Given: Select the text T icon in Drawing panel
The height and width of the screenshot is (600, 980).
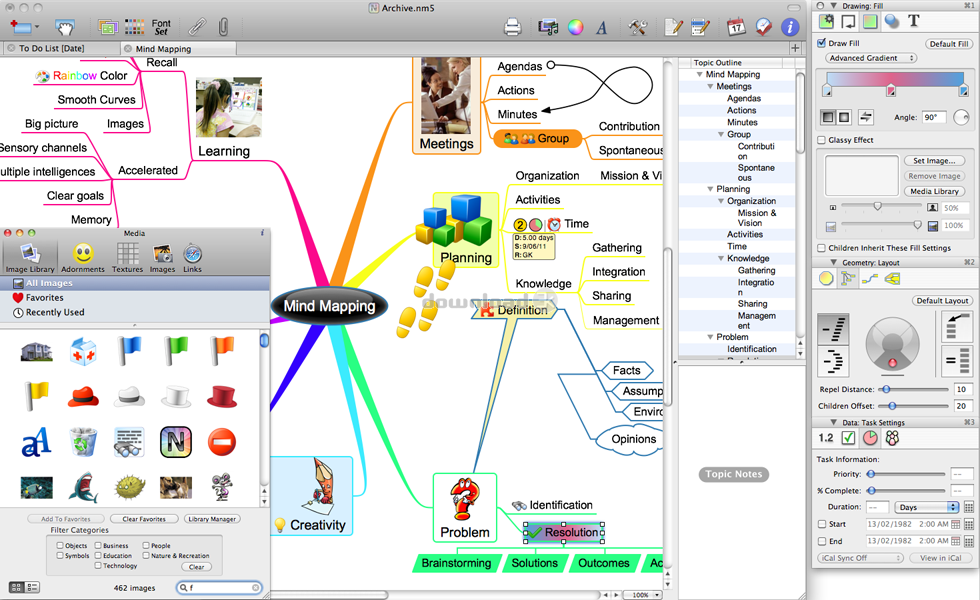Looking at the screenshot, I should pos(913,21).
